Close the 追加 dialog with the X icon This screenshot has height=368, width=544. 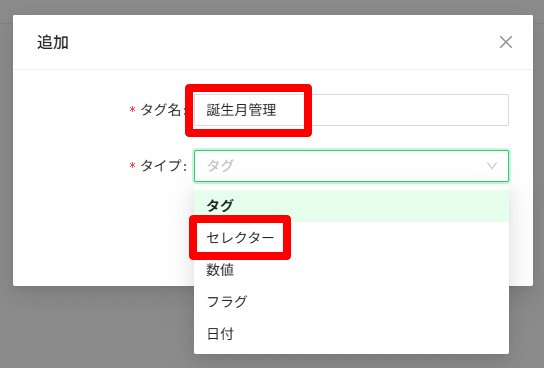click(x=505, y=42)
